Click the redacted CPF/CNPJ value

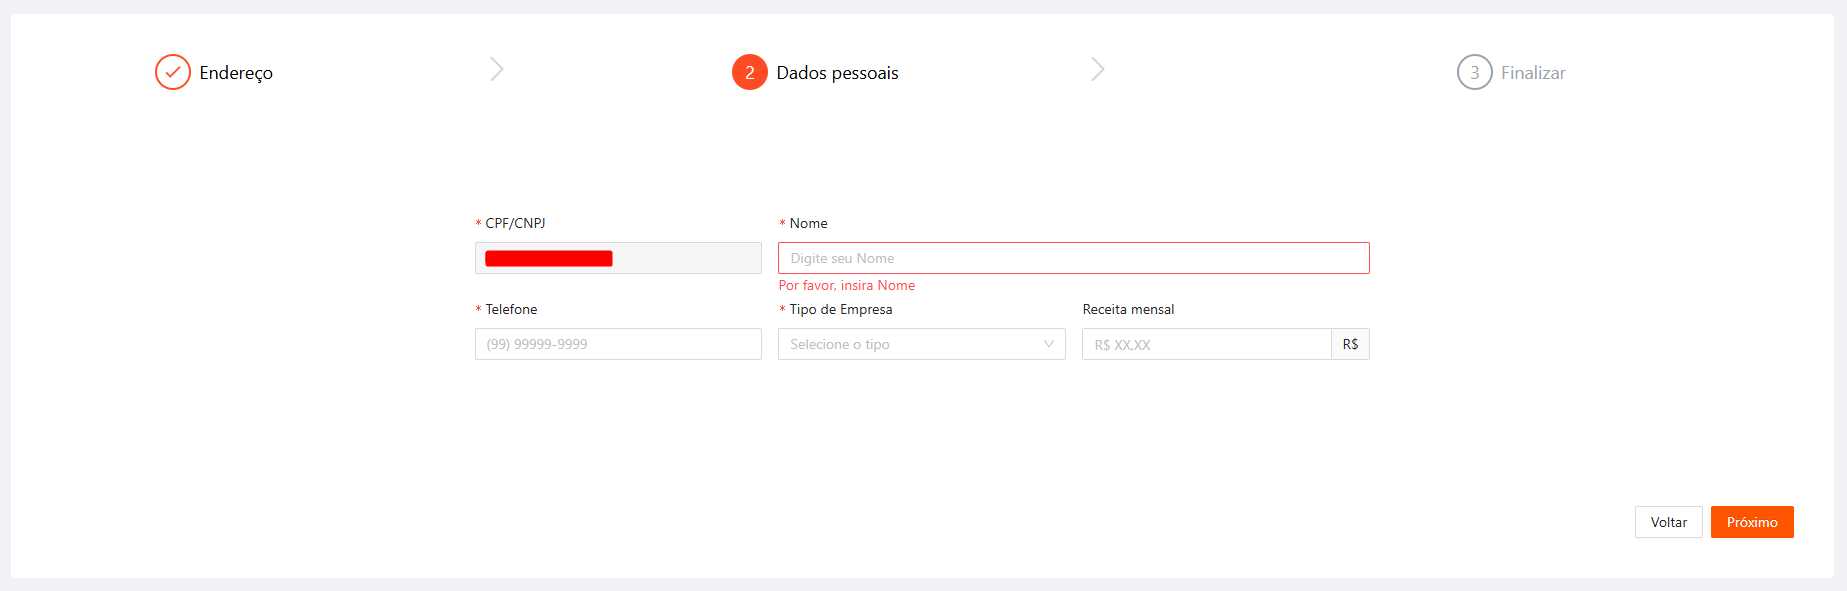coord(547,258)
